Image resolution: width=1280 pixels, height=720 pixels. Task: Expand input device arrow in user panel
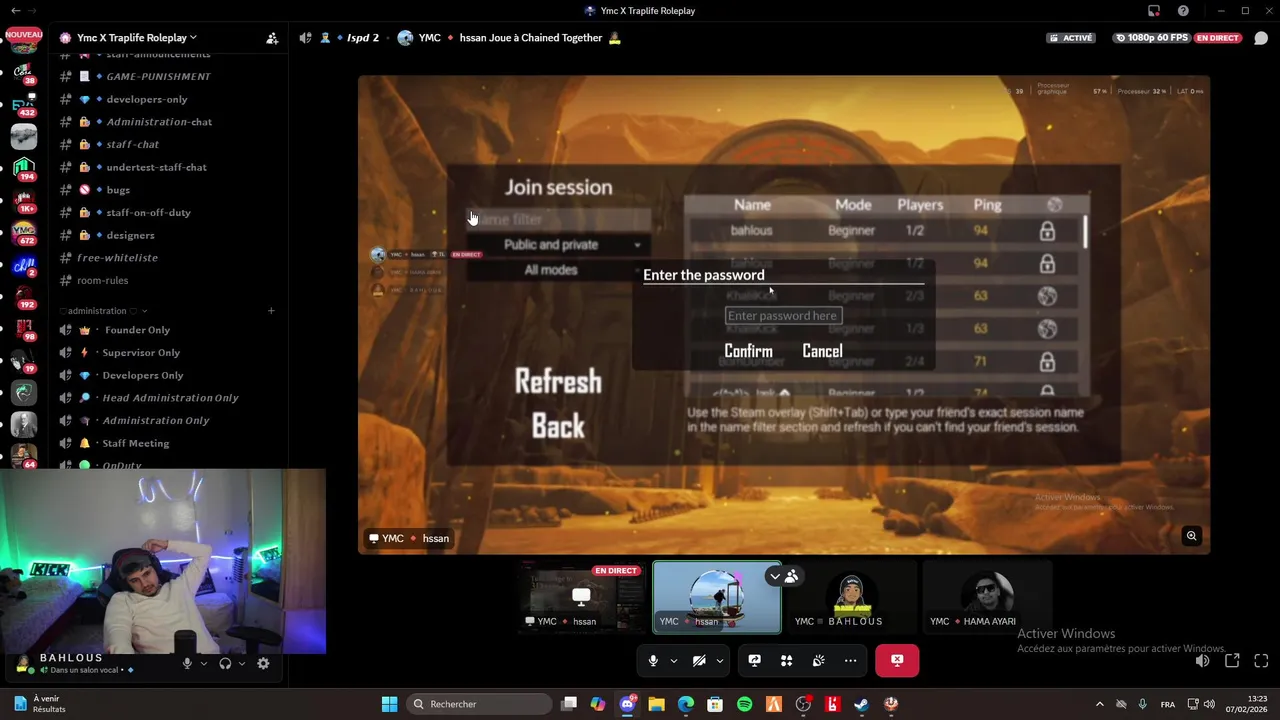coord(204,663)
